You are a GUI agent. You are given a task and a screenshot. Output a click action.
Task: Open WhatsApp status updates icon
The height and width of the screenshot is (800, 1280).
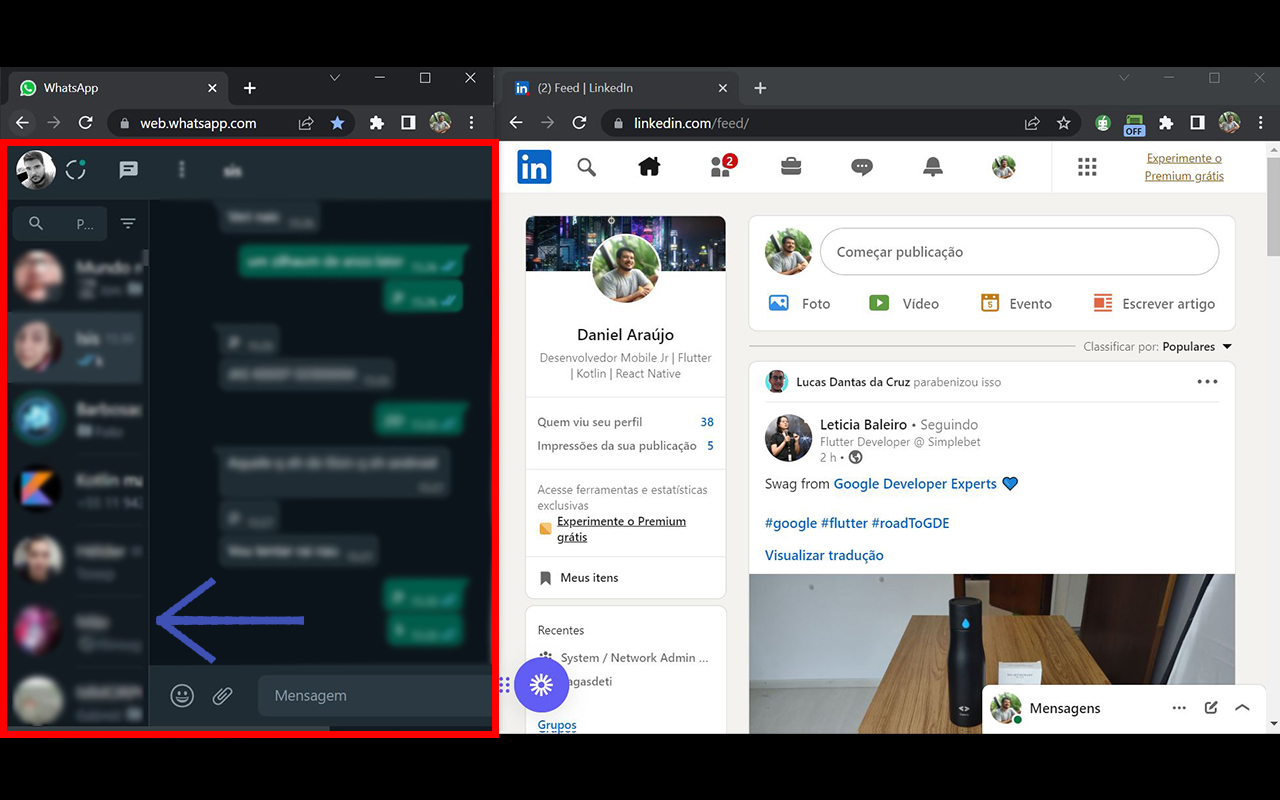75,170
